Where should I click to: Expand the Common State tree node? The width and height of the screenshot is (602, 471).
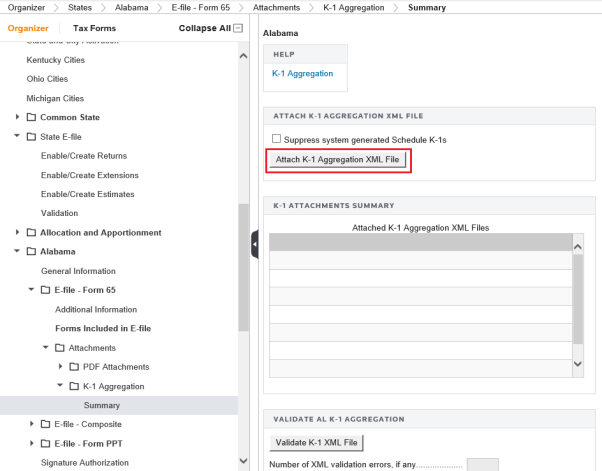(x=17, y=118)
